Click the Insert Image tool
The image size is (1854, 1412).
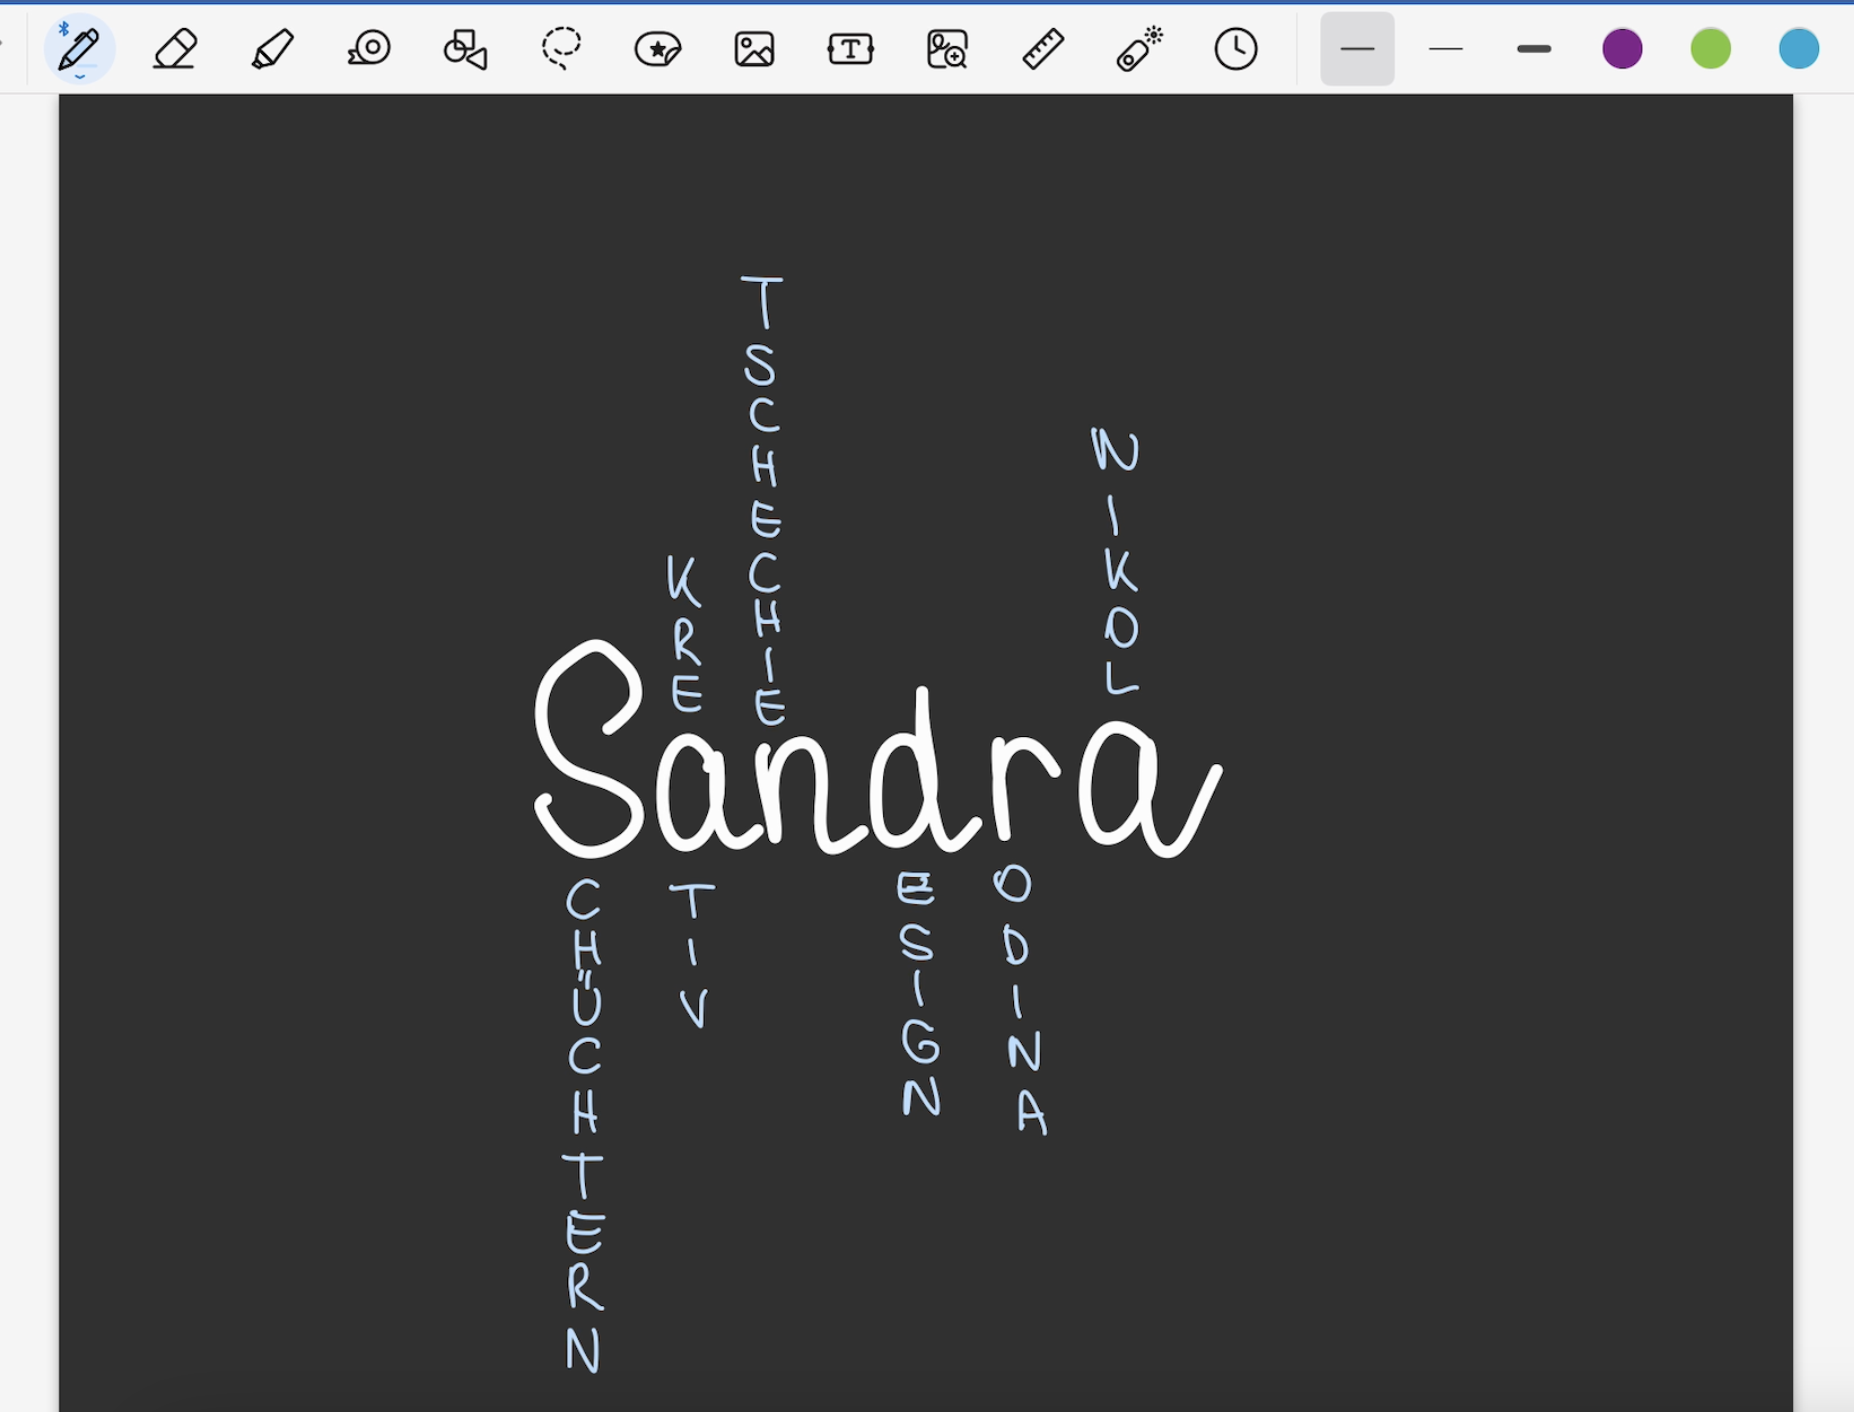754,48
